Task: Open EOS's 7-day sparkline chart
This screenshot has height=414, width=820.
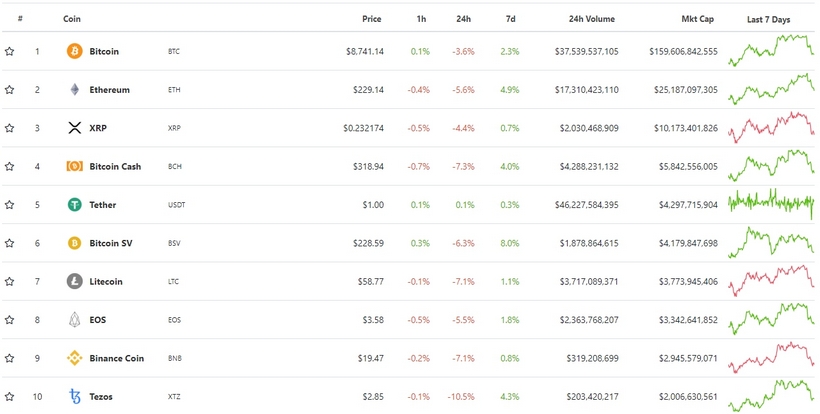Action: click(x=771, y=319)
